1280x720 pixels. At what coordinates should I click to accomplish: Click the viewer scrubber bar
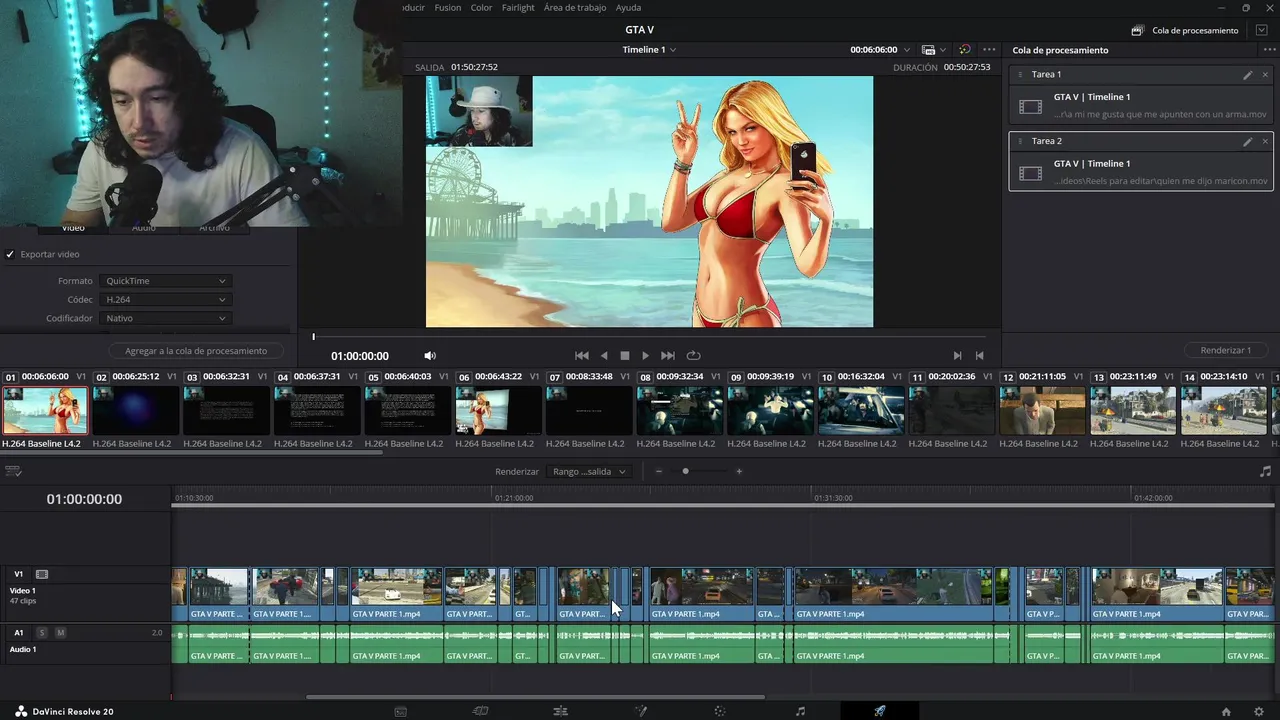[x=649, y=337]
